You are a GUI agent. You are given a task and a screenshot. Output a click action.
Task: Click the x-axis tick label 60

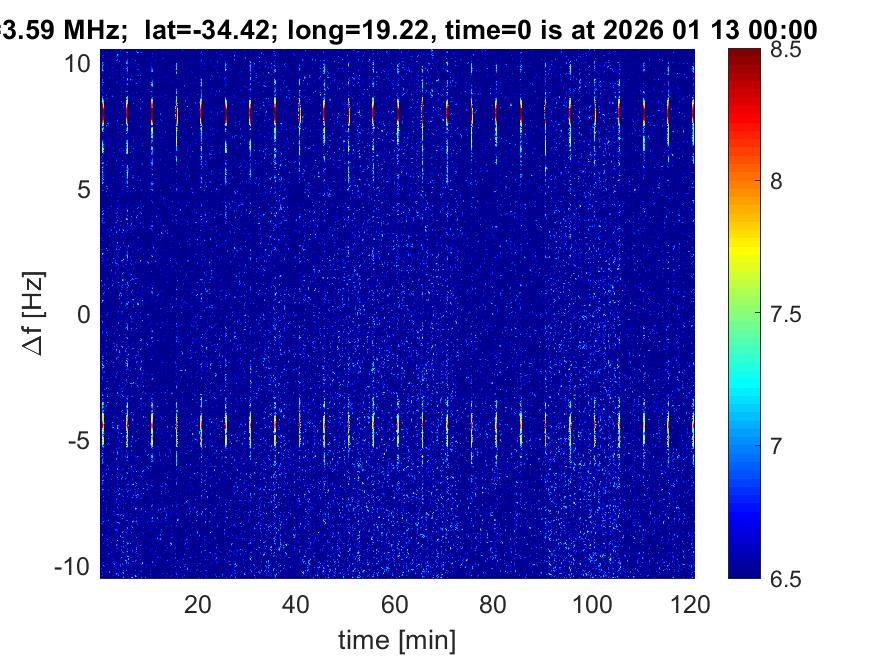point(396,604)
